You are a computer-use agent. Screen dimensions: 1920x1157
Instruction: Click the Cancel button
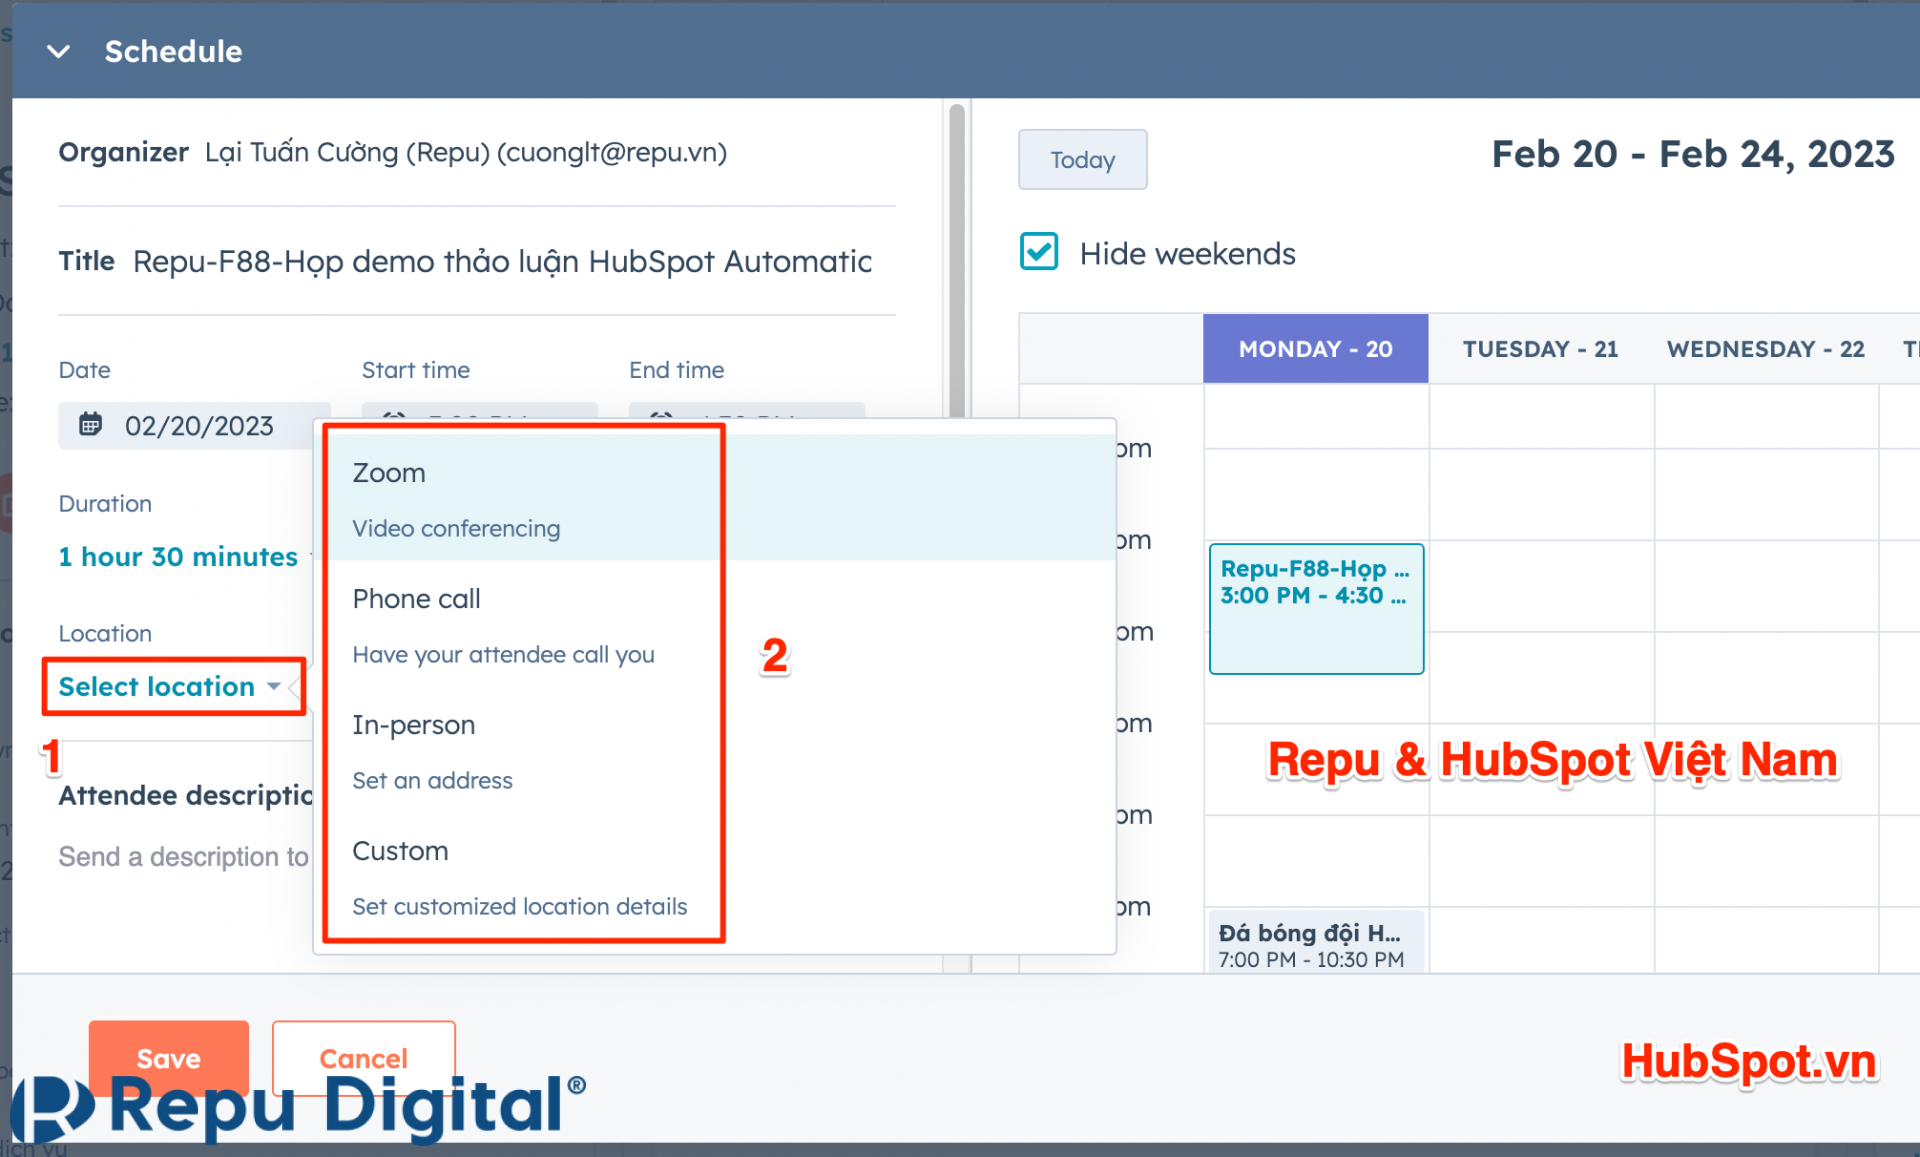(363, 1058)
